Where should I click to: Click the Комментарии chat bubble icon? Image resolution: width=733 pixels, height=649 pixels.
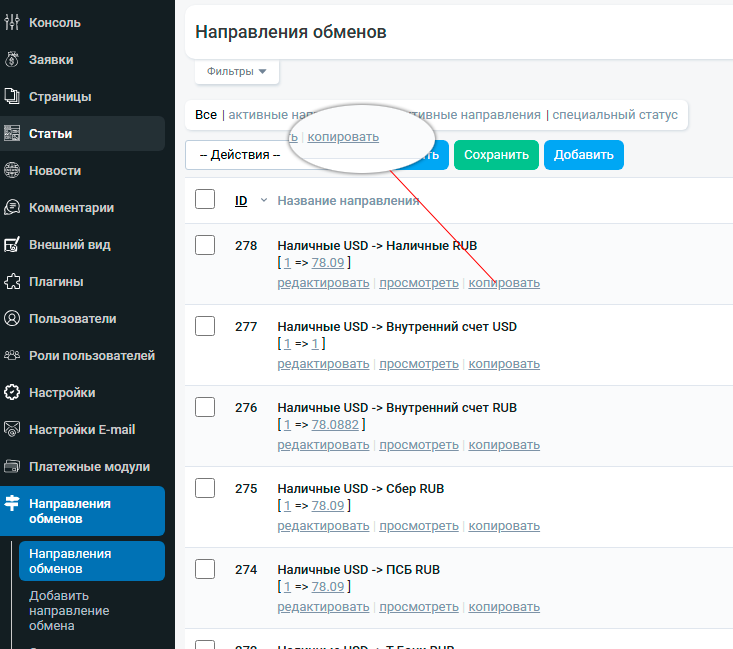coord(12,207)
